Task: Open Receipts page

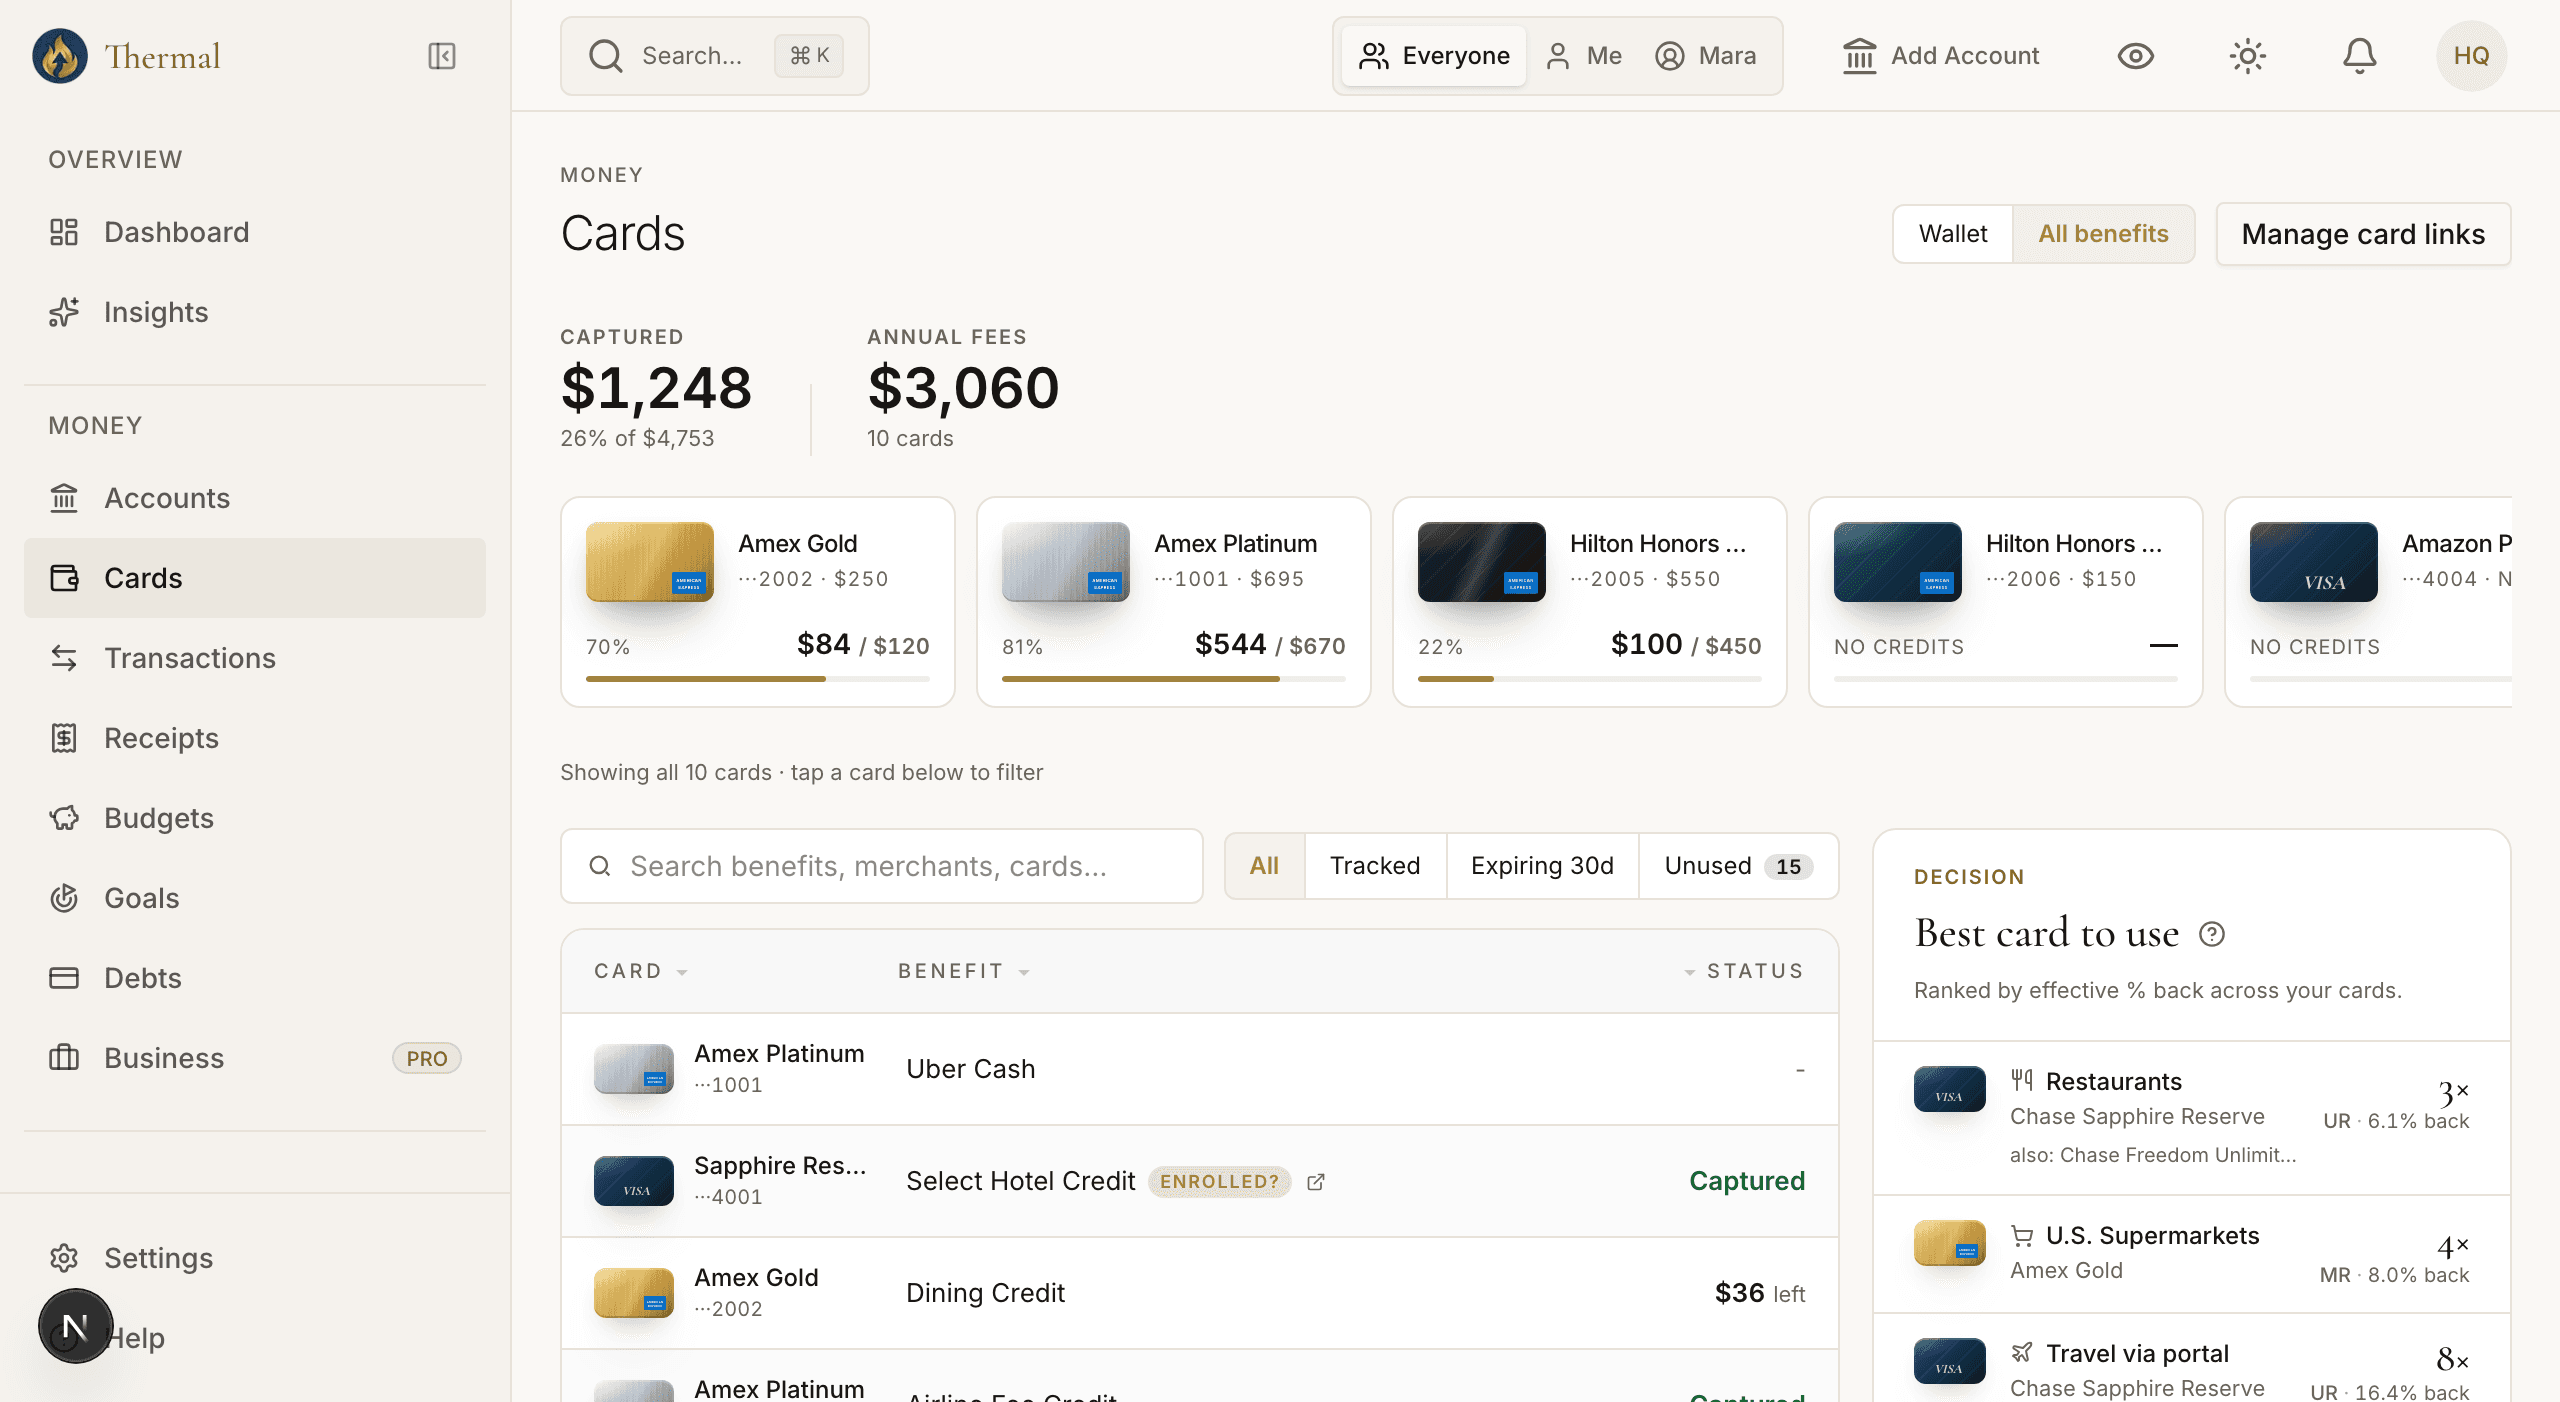Action: pos(255,738)
